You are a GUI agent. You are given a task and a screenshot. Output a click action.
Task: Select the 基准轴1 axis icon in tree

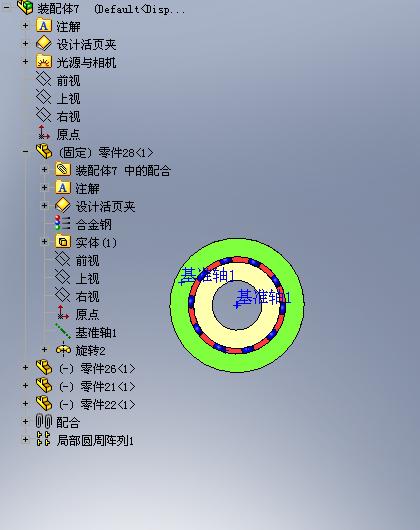tap(63, 331)
